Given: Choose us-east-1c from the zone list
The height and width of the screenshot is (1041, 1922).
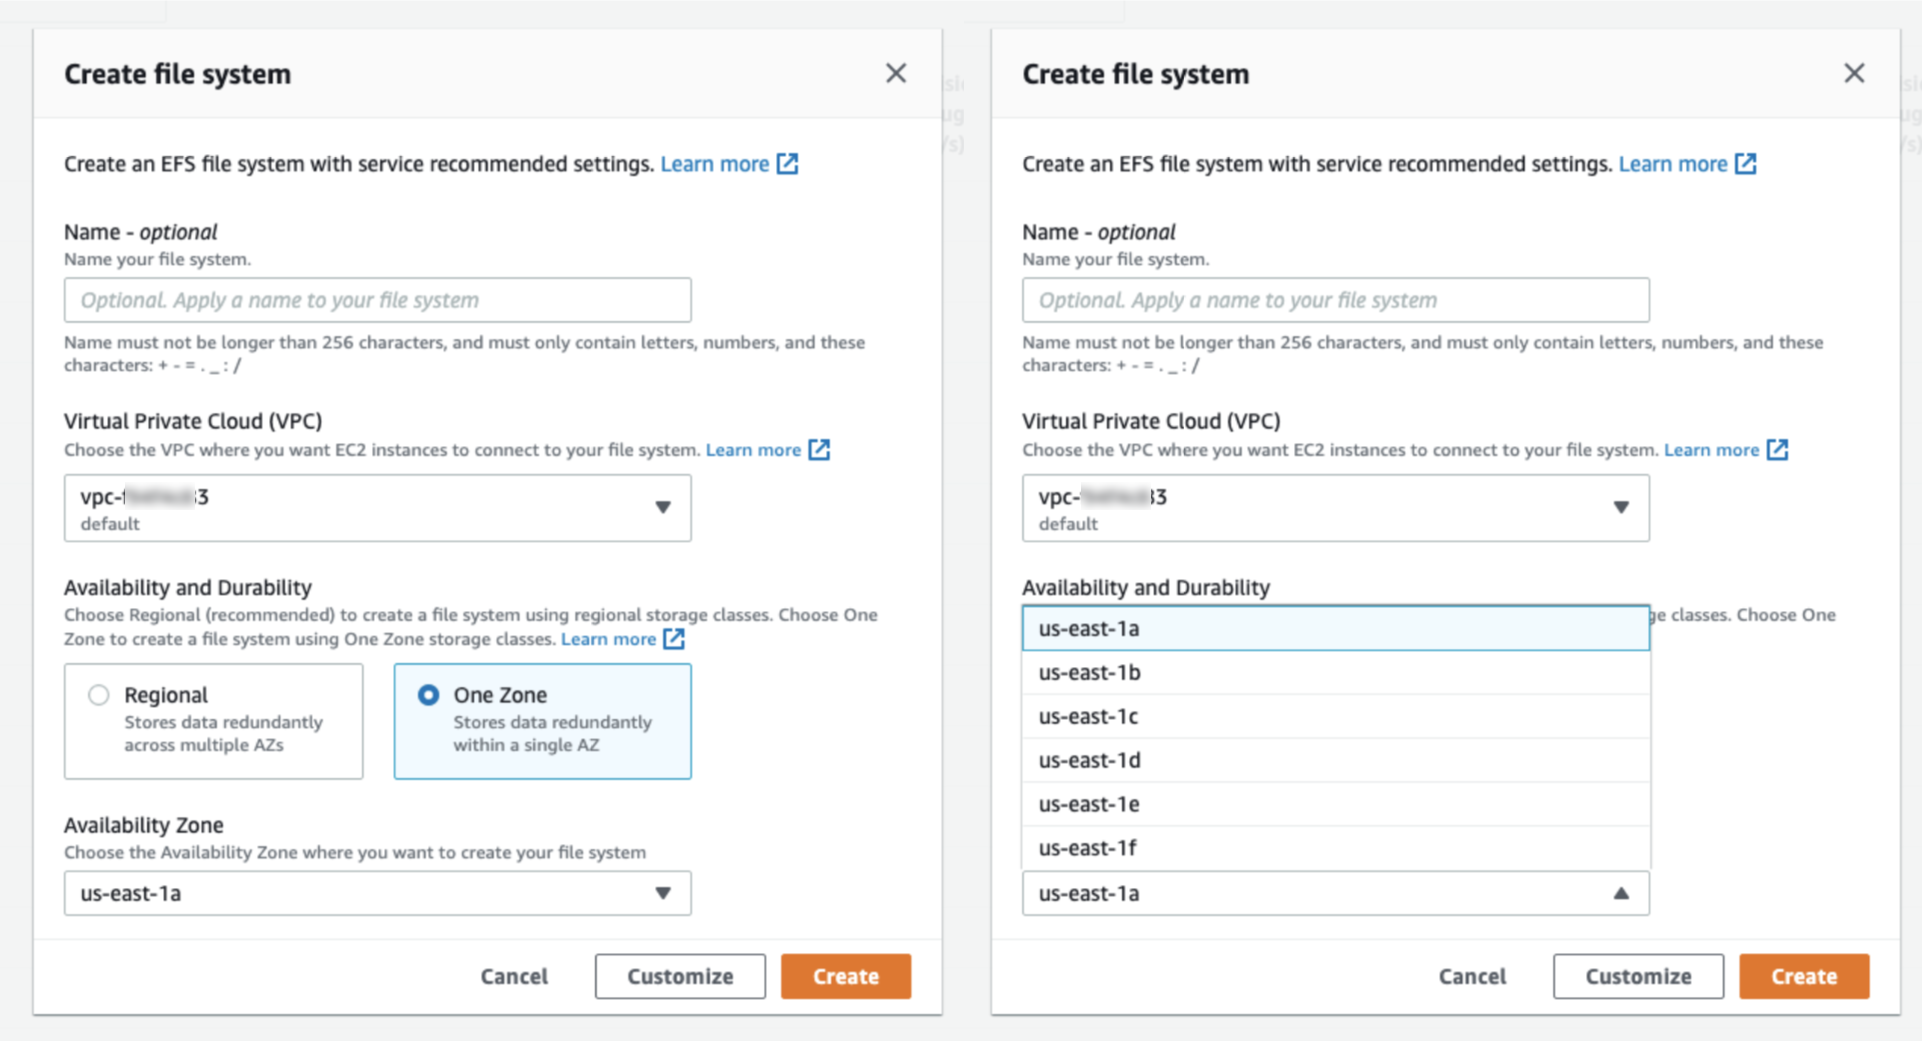Looking at the screenshot, I should coord(1088,716).
